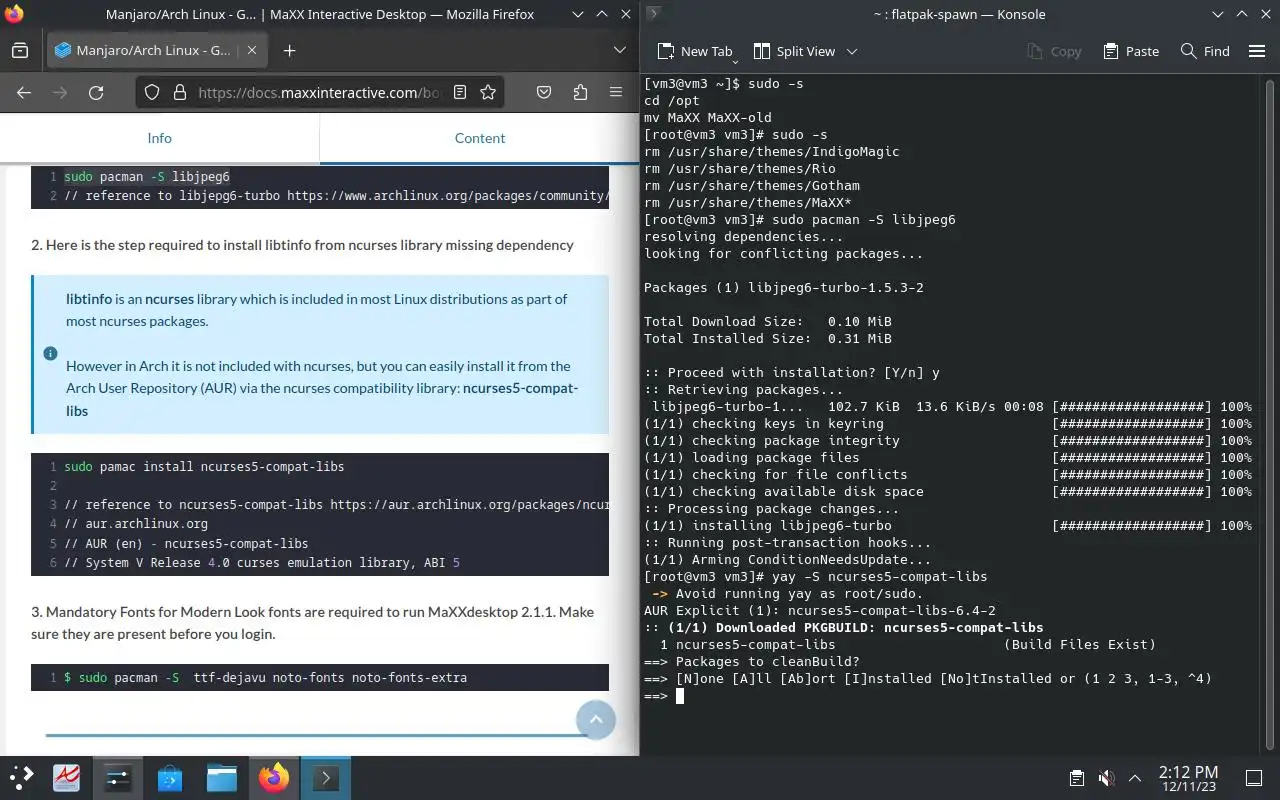Click 'sudo pamac install ncurses5-compat-libs' code line
Screen dimensions: 1280x800
(x=204, y=467)
